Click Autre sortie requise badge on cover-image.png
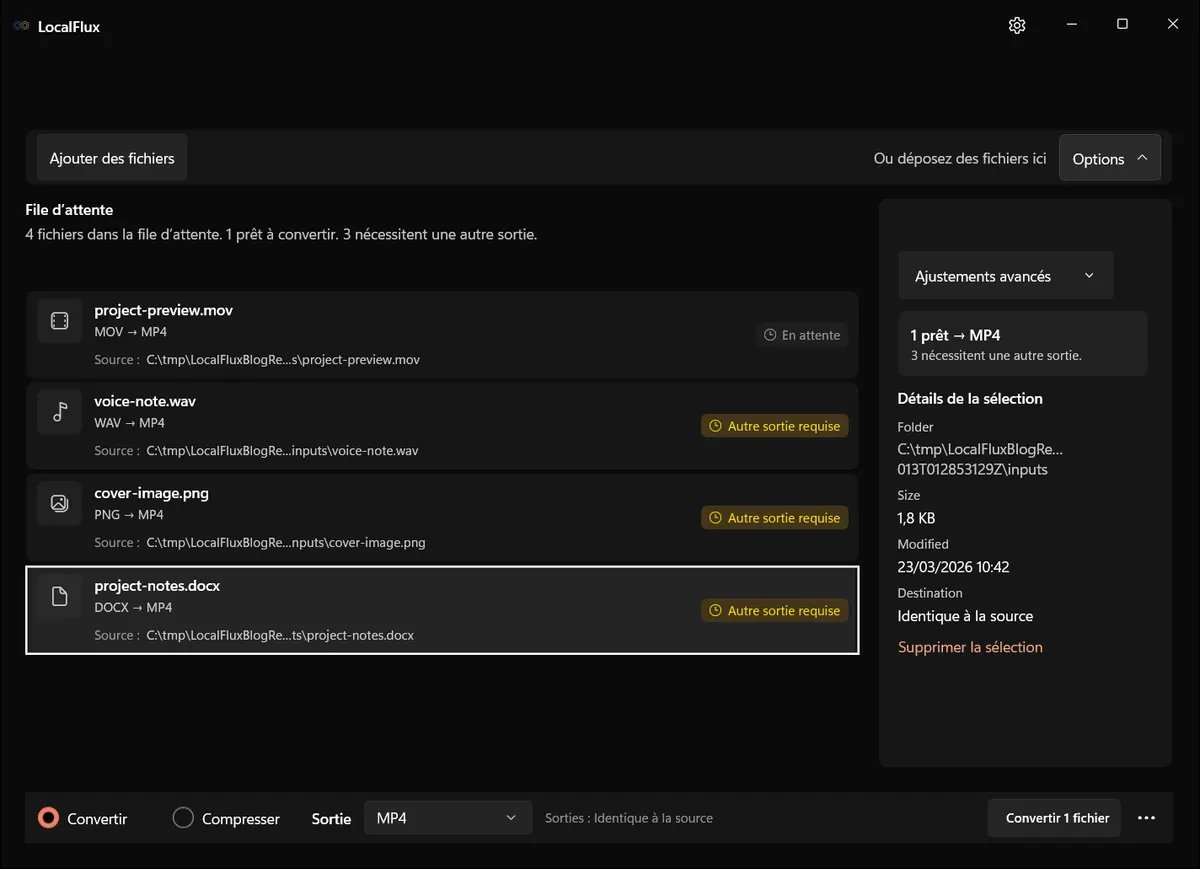The width and height of the screenshot is (1200, 869). [775, 518]
